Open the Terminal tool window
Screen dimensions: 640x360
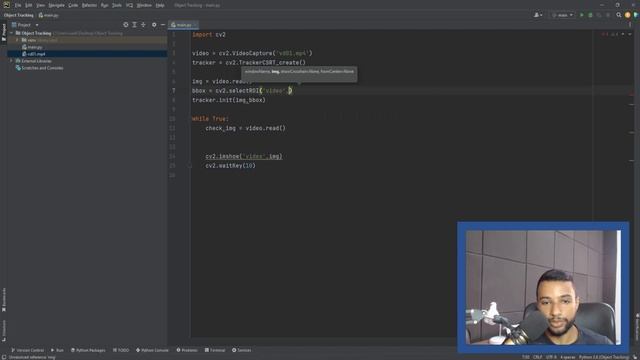215,350
